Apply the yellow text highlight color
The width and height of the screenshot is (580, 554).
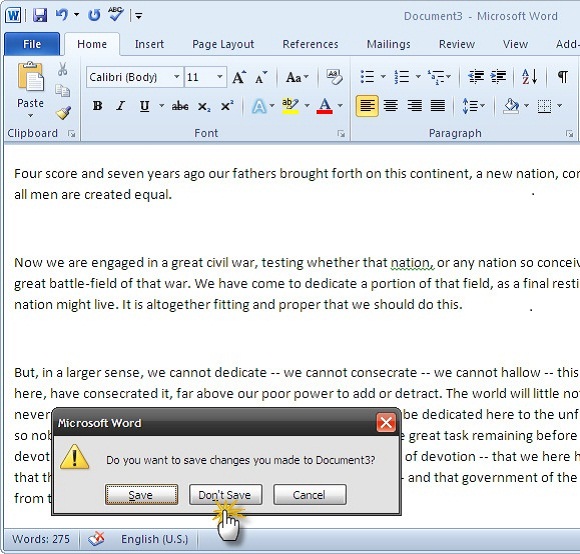pos(290,106)
